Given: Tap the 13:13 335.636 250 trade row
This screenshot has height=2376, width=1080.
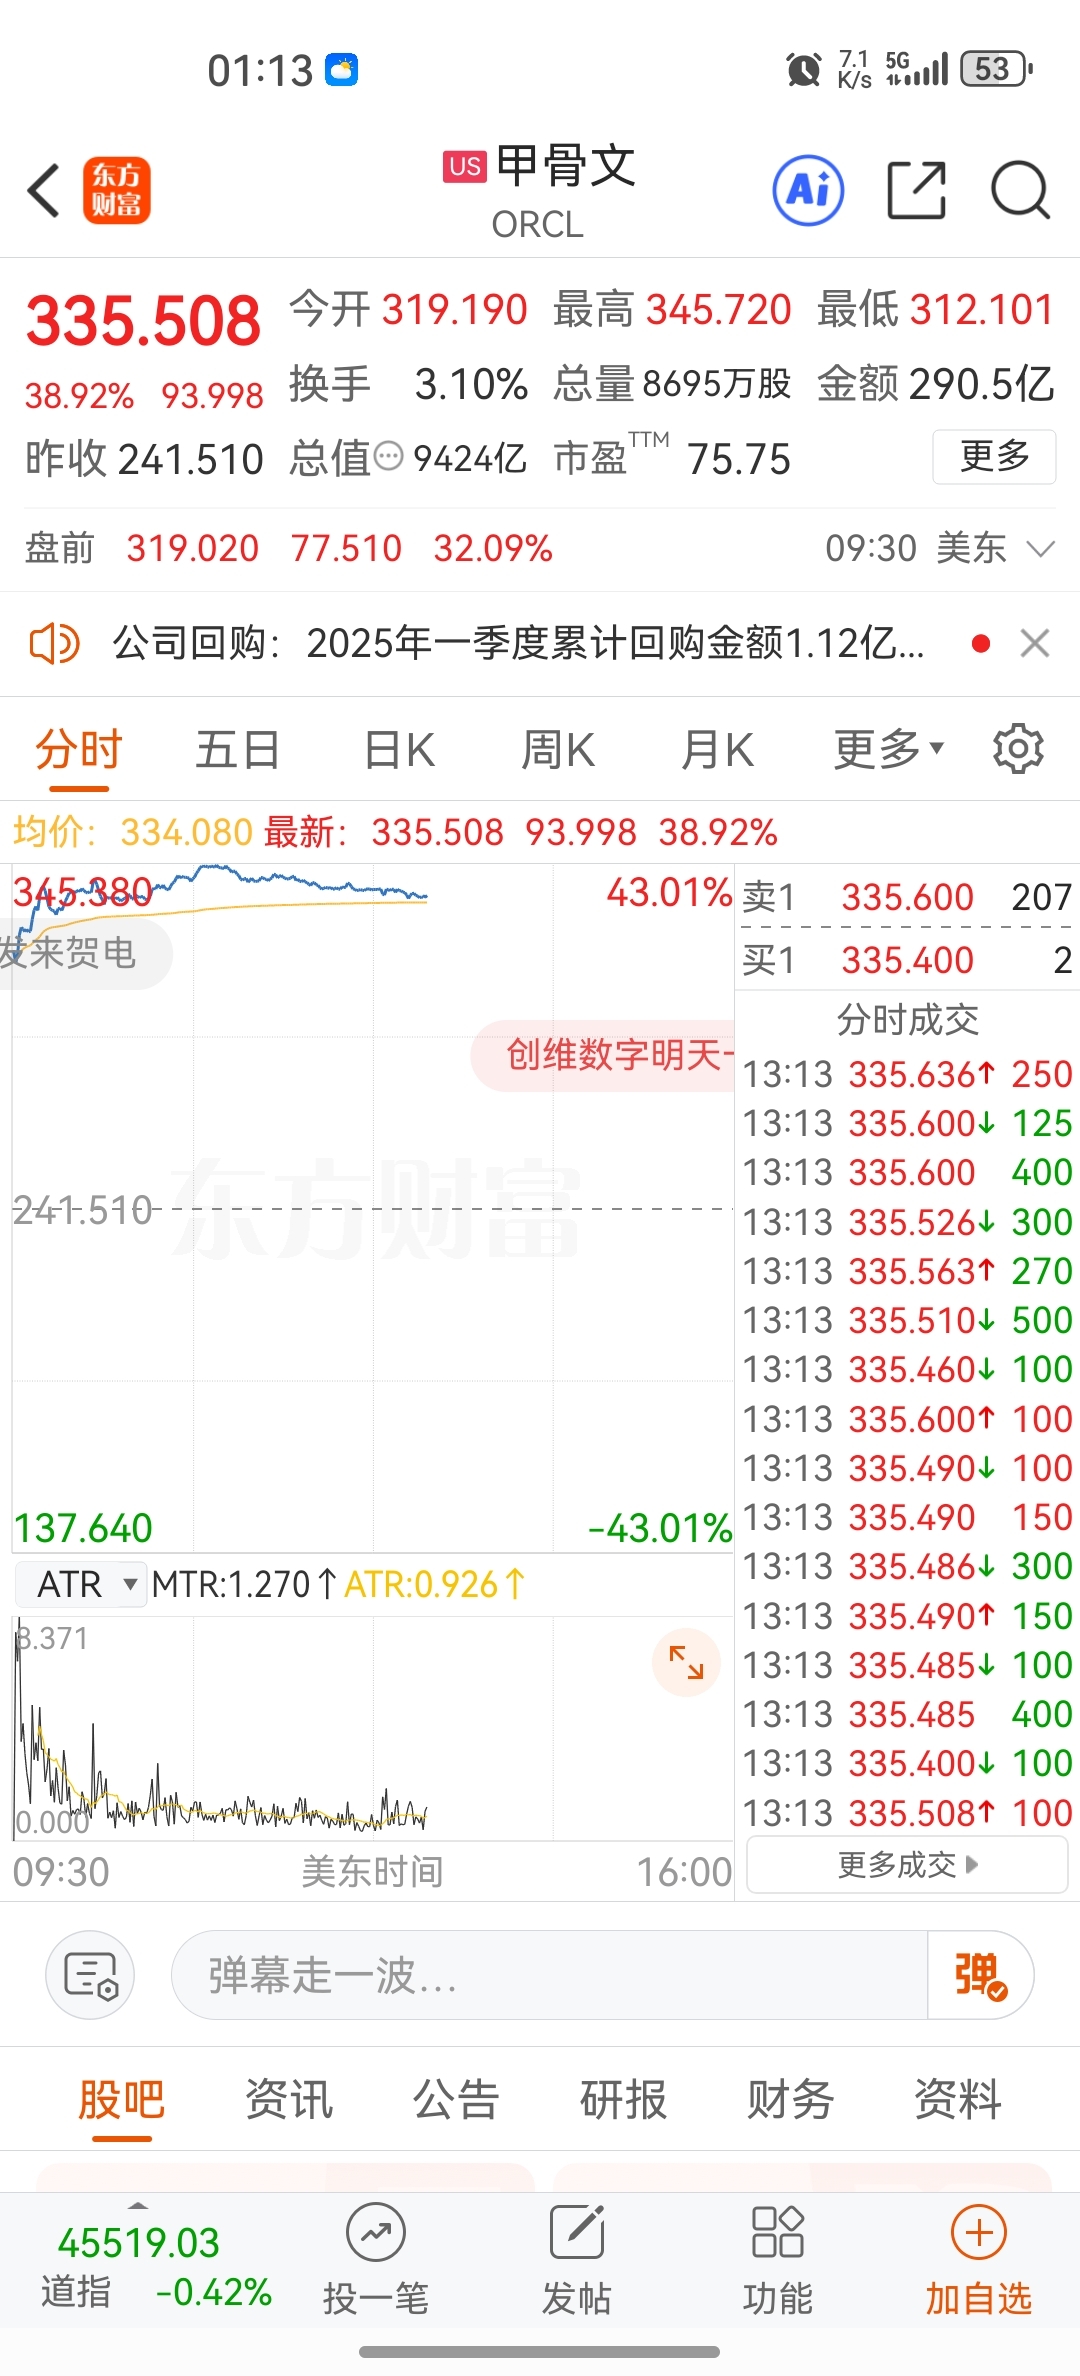Looking at the screenshot, I should [907, 1074].
